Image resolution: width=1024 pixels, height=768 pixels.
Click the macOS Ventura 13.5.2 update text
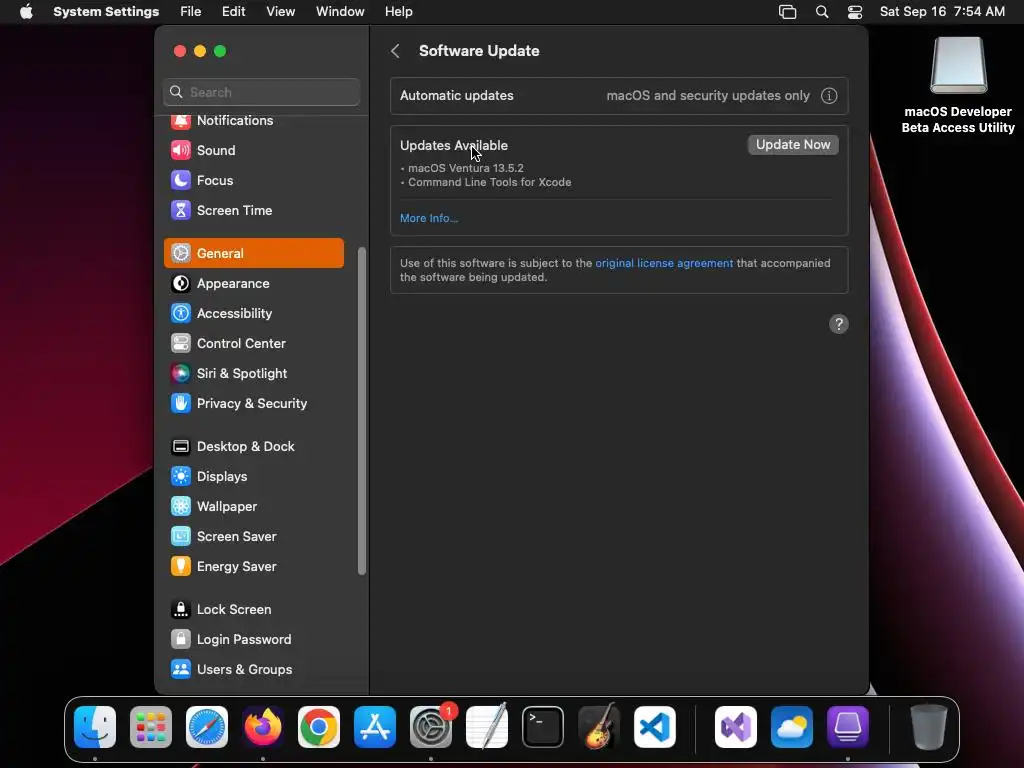(x=466, y=168)
